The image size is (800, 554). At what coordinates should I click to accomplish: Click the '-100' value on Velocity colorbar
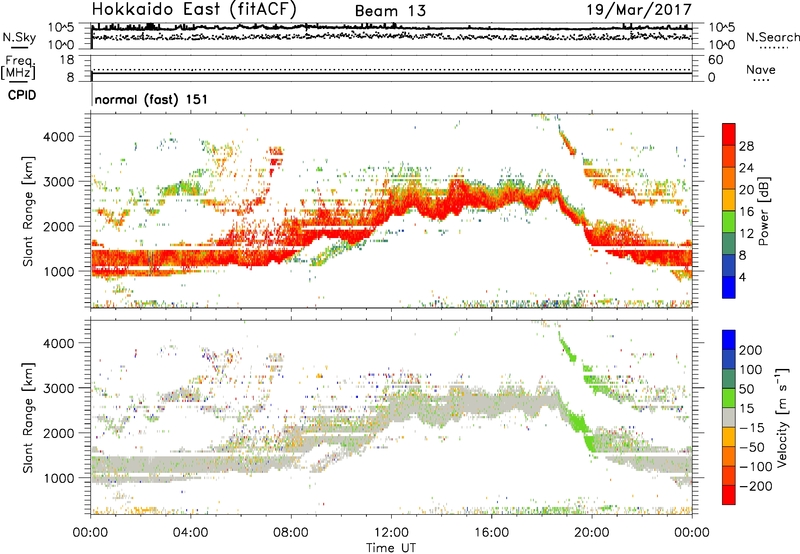coord(756,467)
